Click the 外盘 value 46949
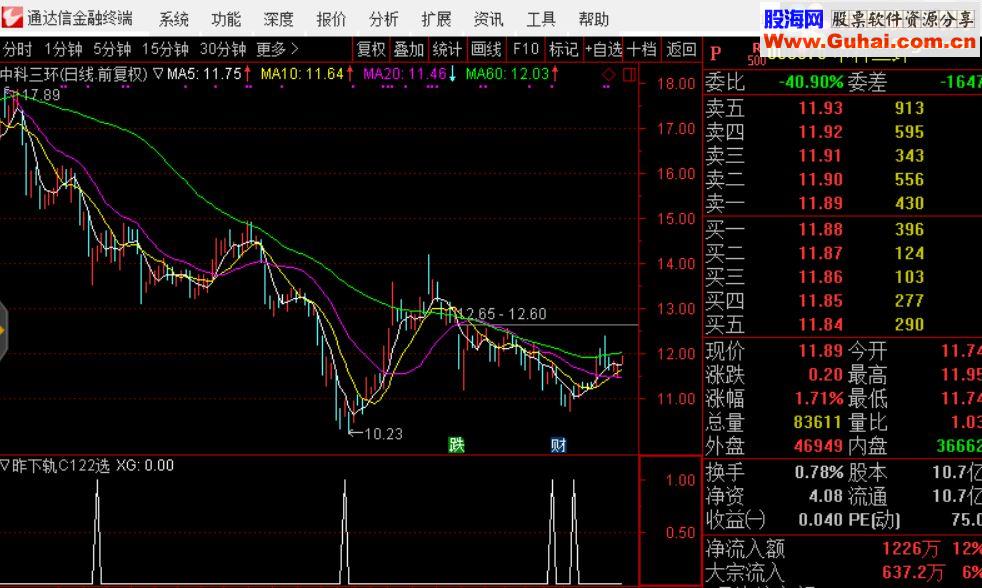The width and height of the screenshot is (982, 588). 818,446
